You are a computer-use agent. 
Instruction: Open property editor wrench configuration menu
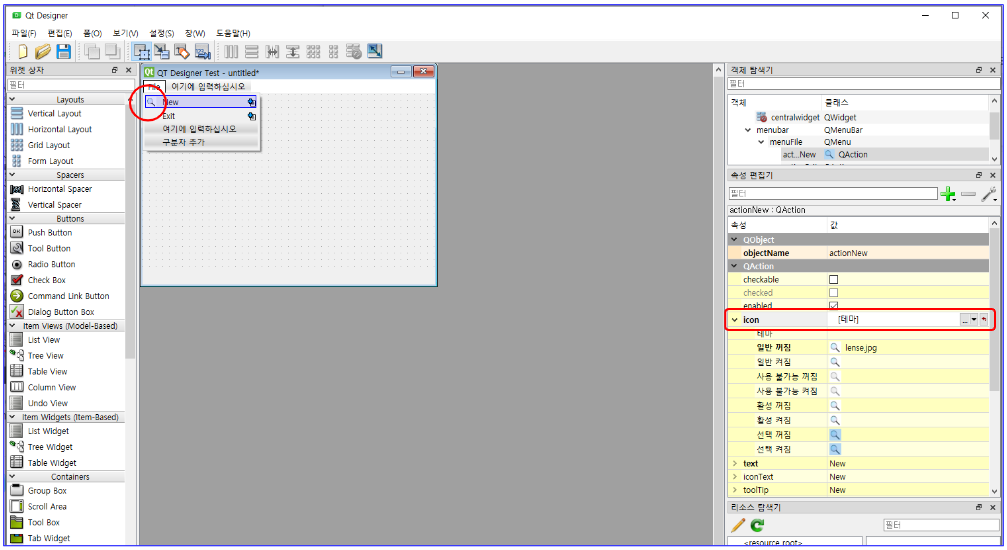989,194
